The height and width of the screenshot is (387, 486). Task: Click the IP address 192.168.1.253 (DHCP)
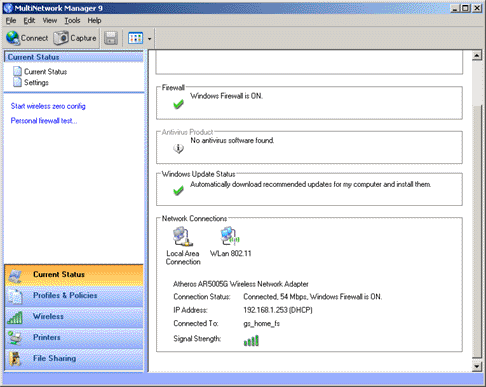click(x=278, y=310)
